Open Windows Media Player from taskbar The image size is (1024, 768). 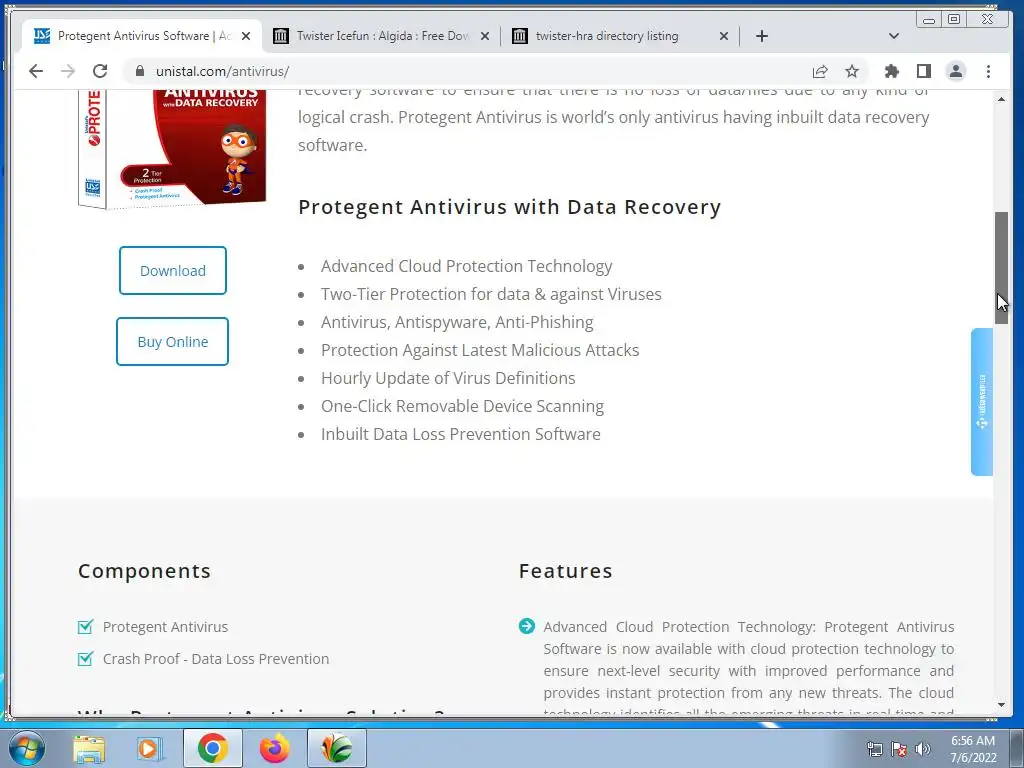(x=150, y=749)
